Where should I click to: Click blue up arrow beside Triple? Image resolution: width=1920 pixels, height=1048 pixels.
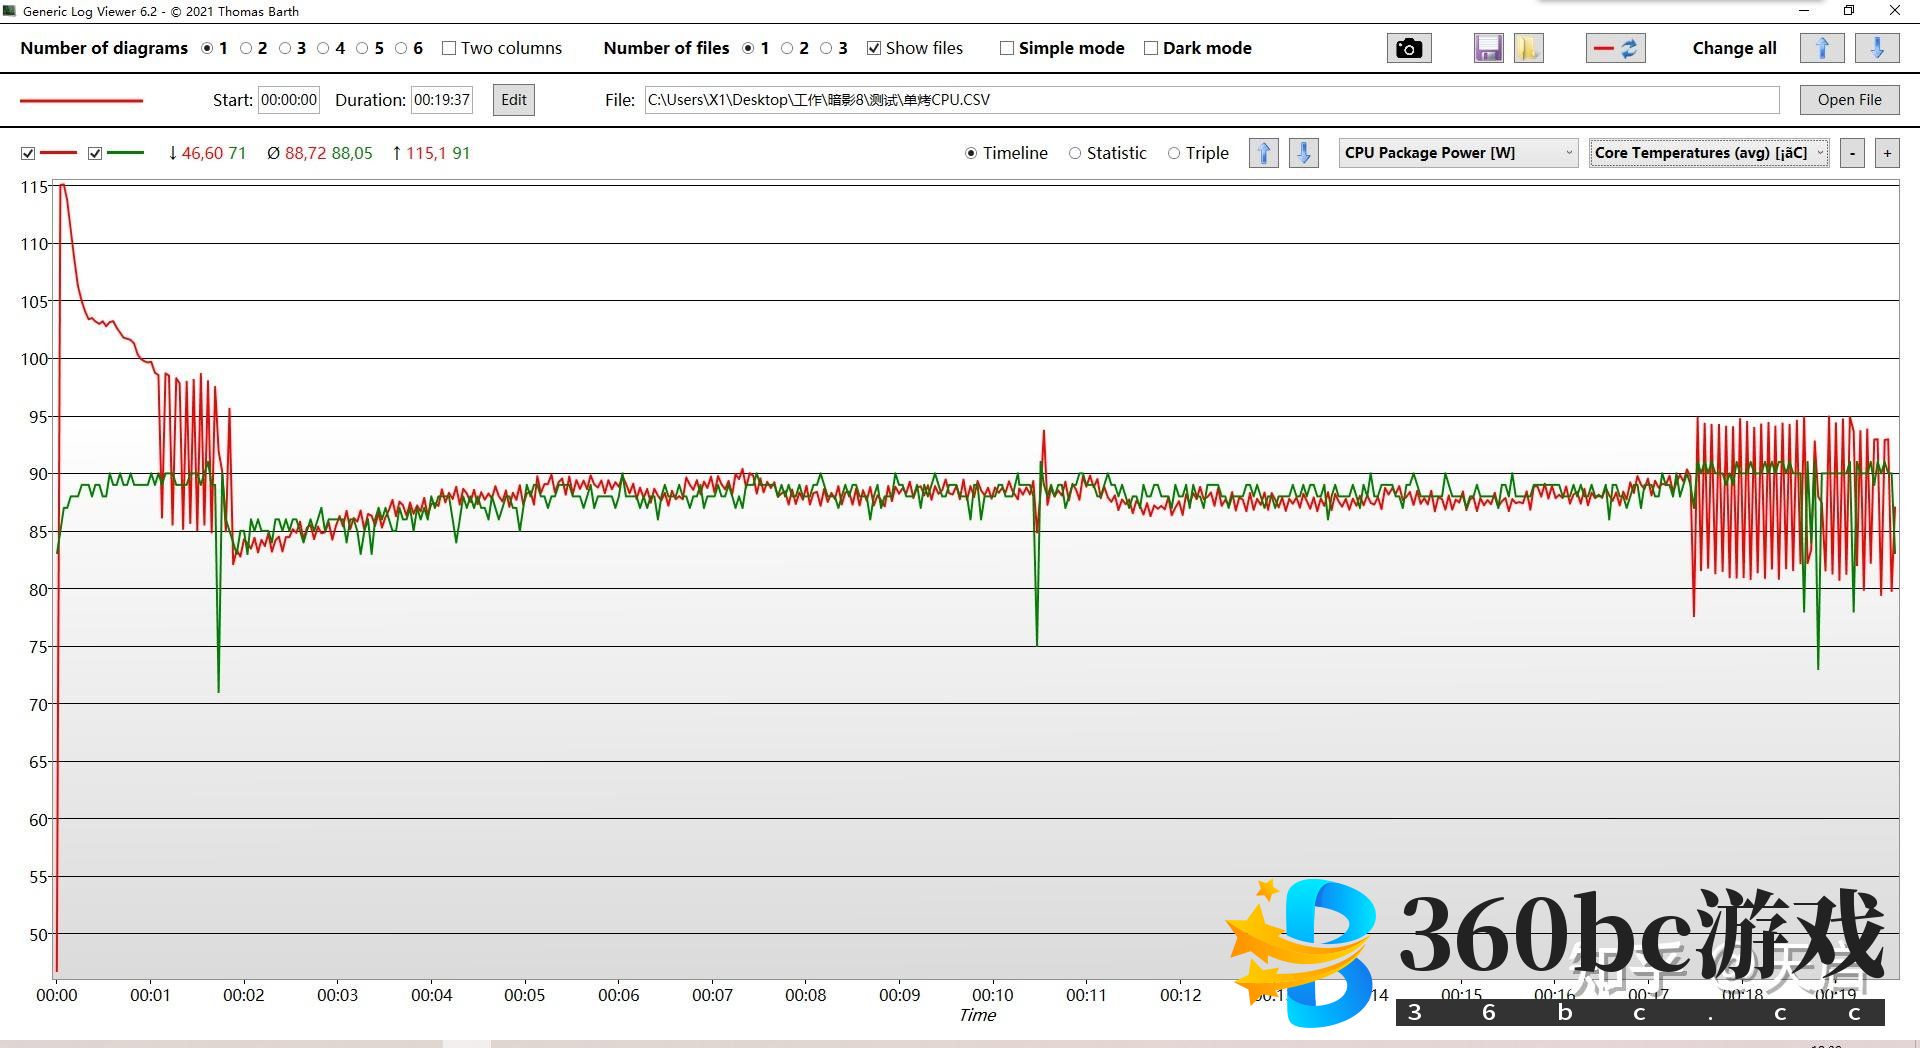(1264, 153)
